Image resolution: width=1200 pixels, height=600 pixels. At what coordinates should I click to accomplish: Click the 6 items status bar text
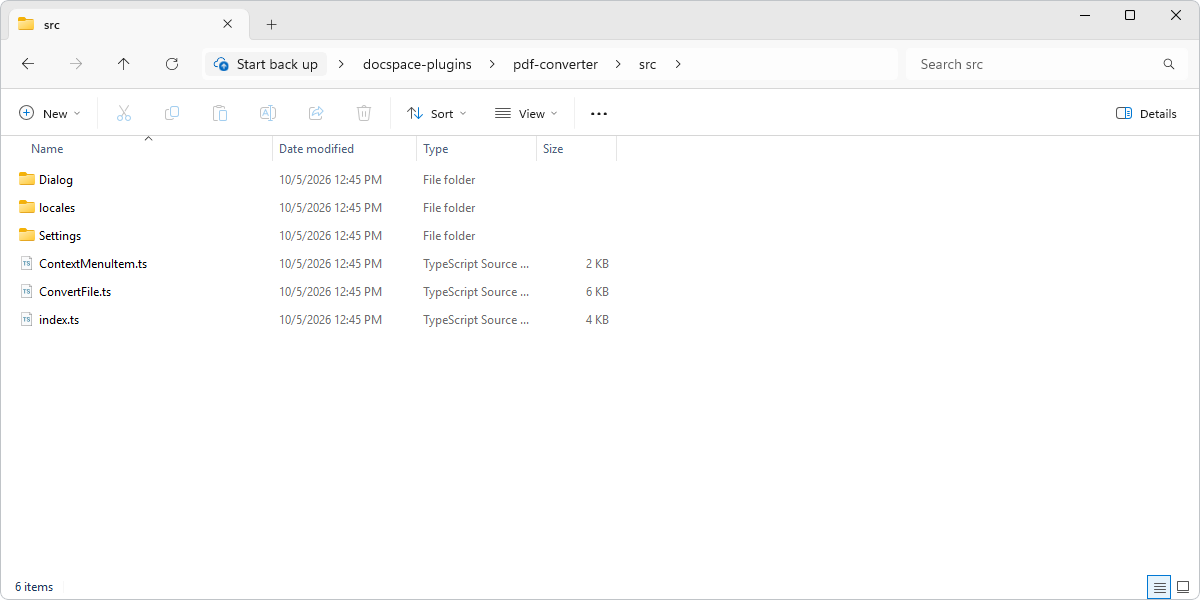click(34, 587)
